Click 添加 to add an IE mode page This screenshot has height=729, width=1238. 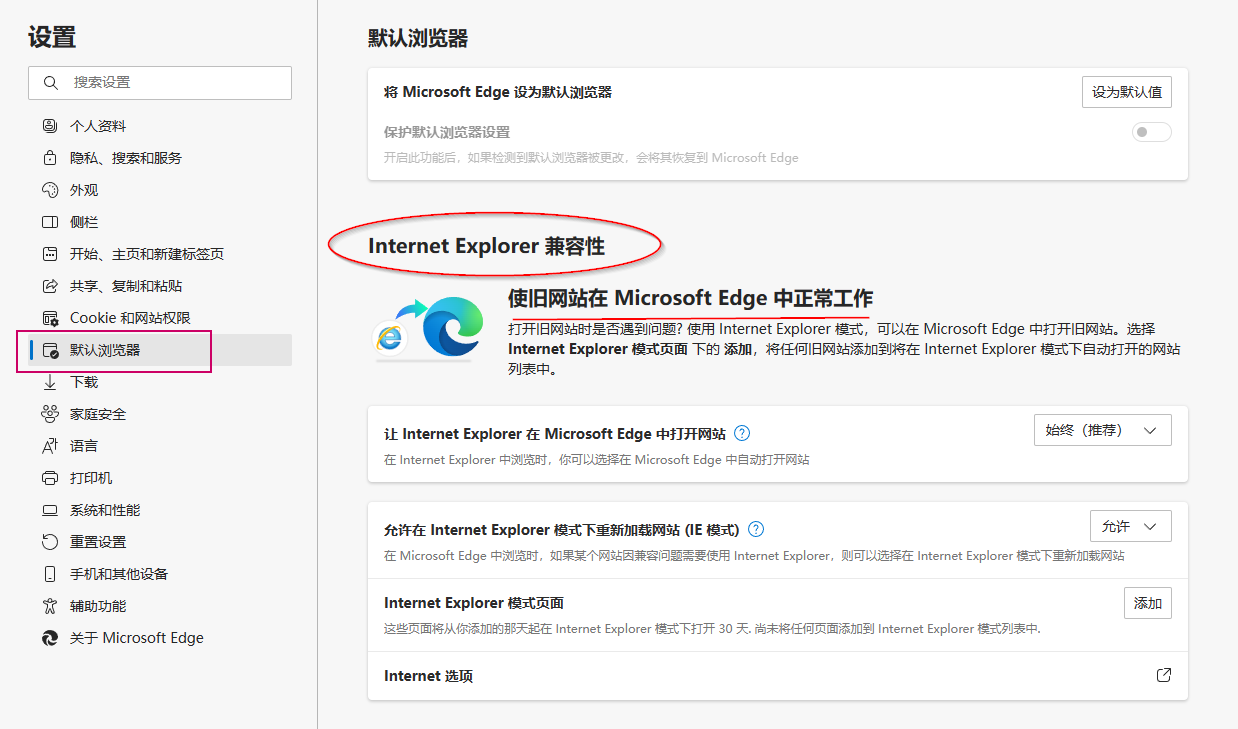pos(1147,602)
